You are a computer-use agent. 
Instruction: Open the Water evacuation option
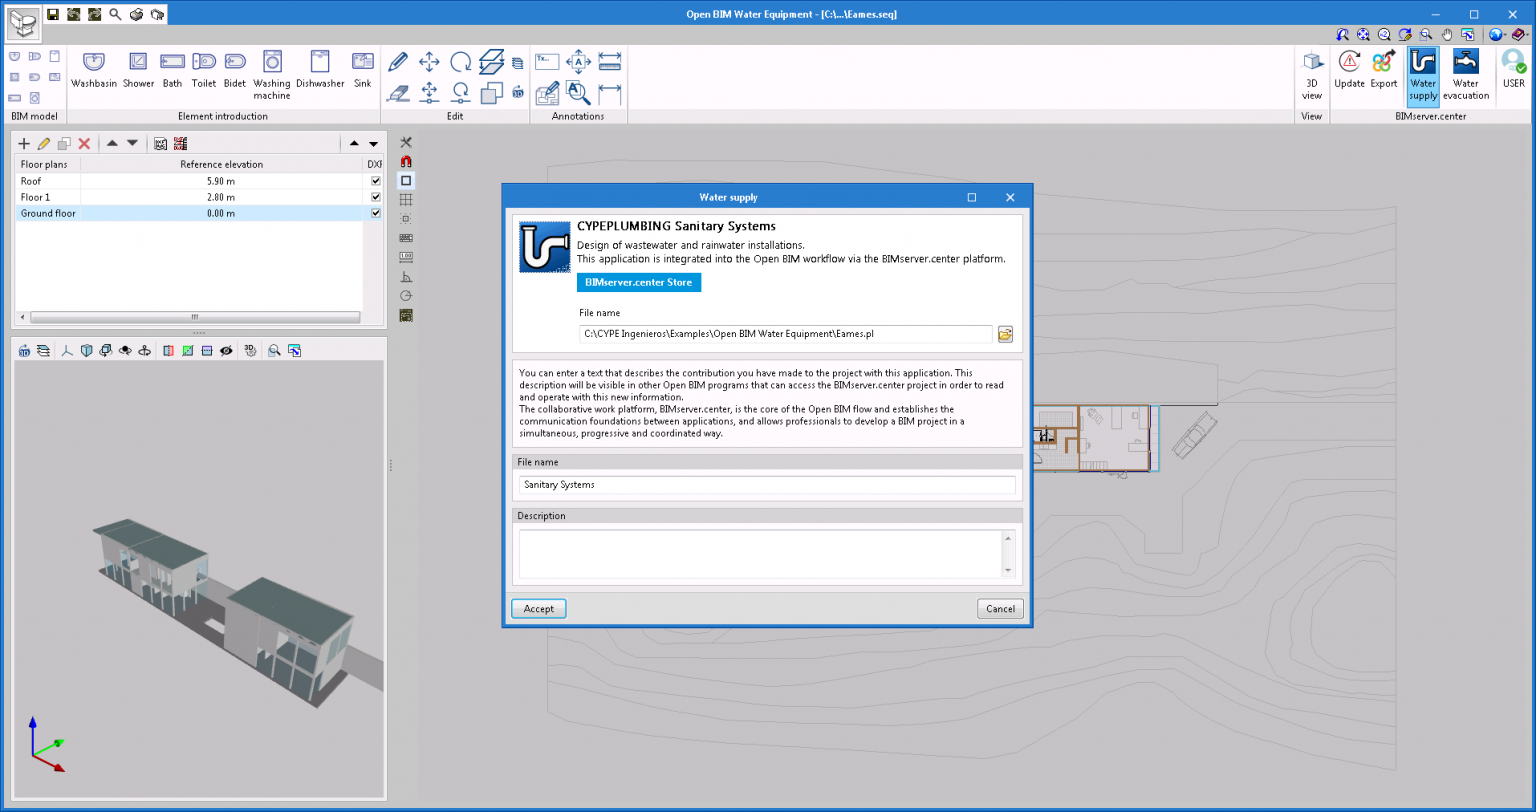pyautogui.click(x=1466, y=75)
